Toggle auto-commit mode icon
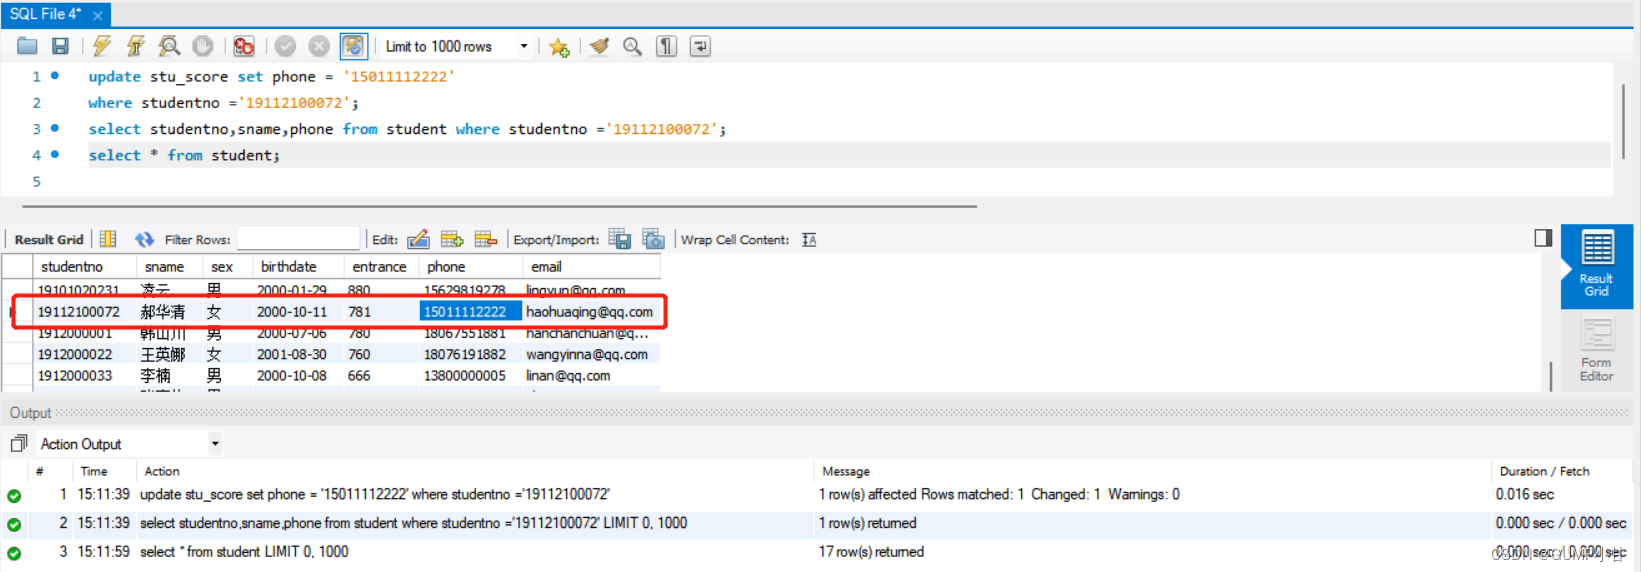This screenshot has width=1641, height=572. 353,46
